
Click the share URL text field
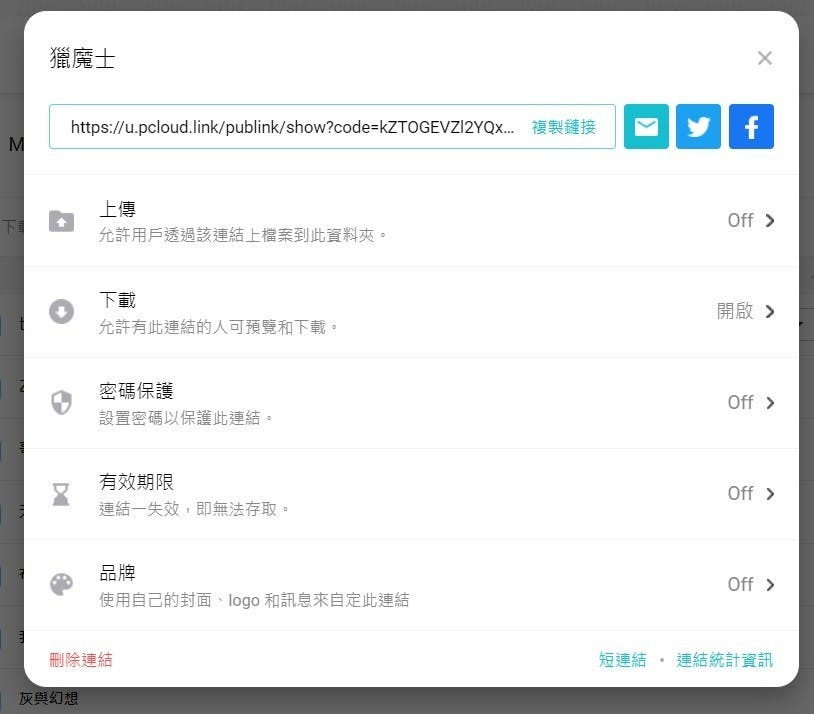[x=292, y=127]
